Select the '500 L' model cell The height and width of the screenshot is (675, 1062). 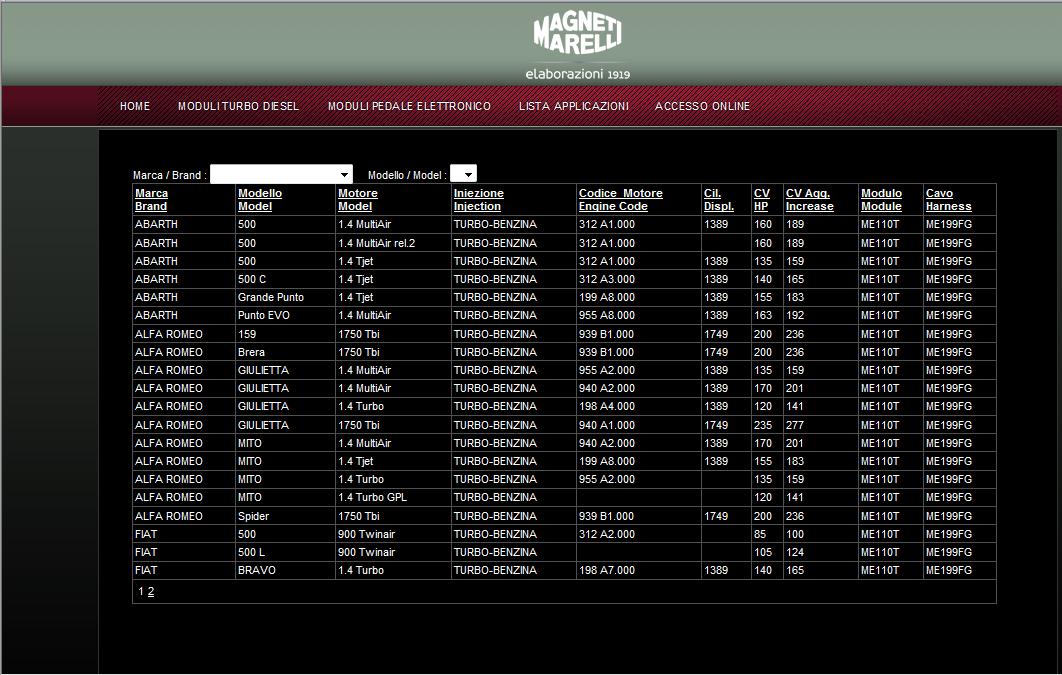[x=251, y=552]
